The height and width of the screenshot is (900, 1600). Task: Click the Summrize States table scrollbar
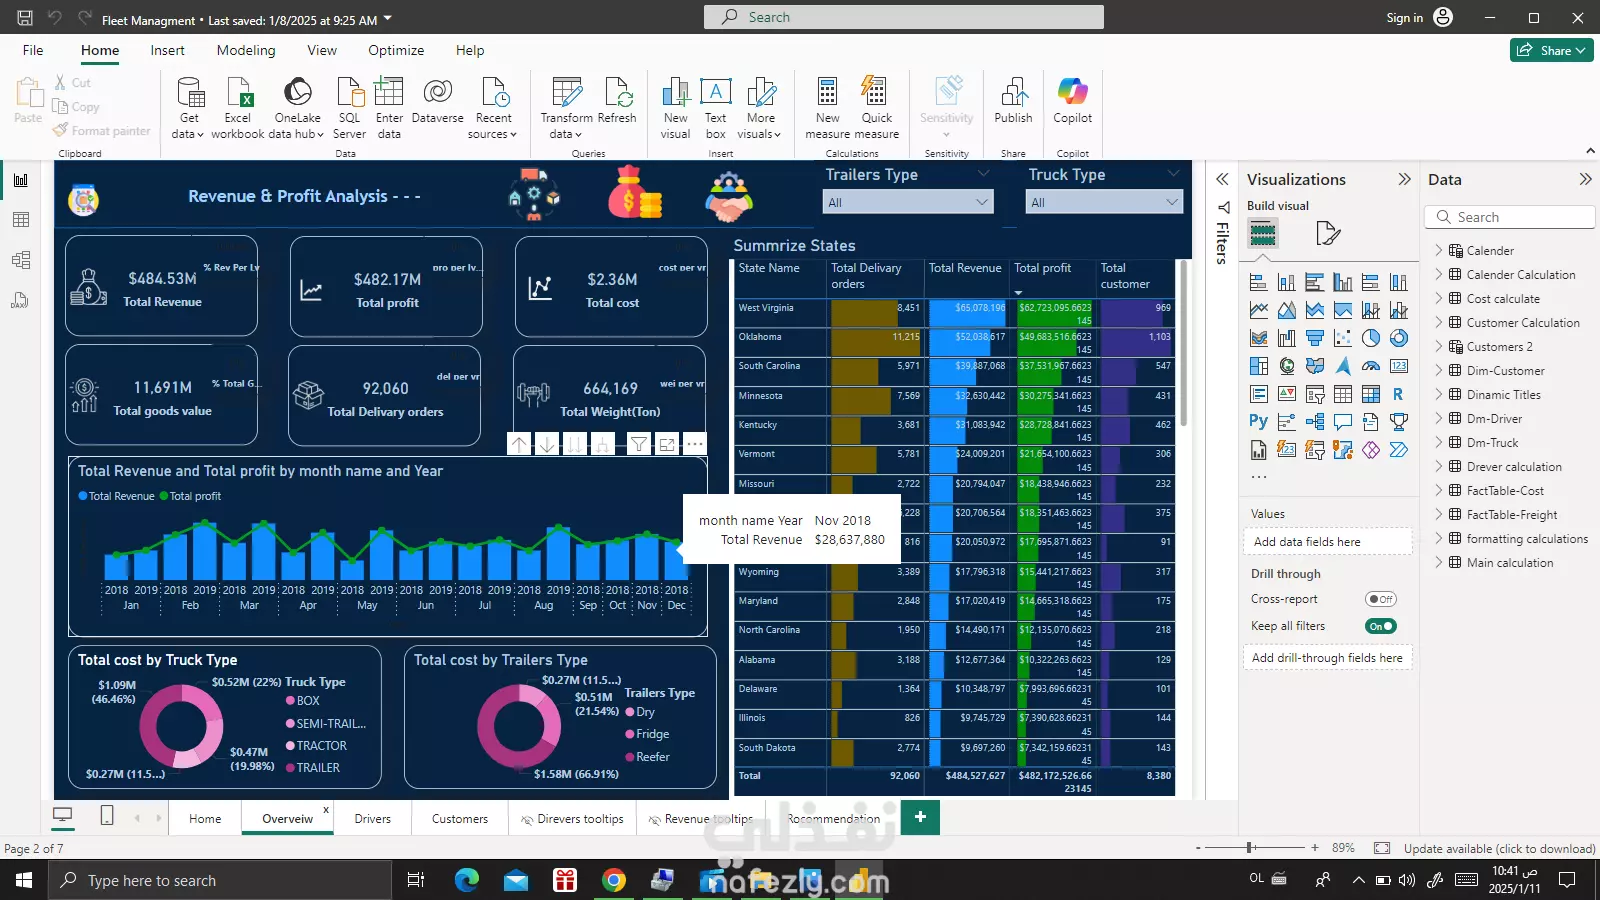(x=1185, y=343)
